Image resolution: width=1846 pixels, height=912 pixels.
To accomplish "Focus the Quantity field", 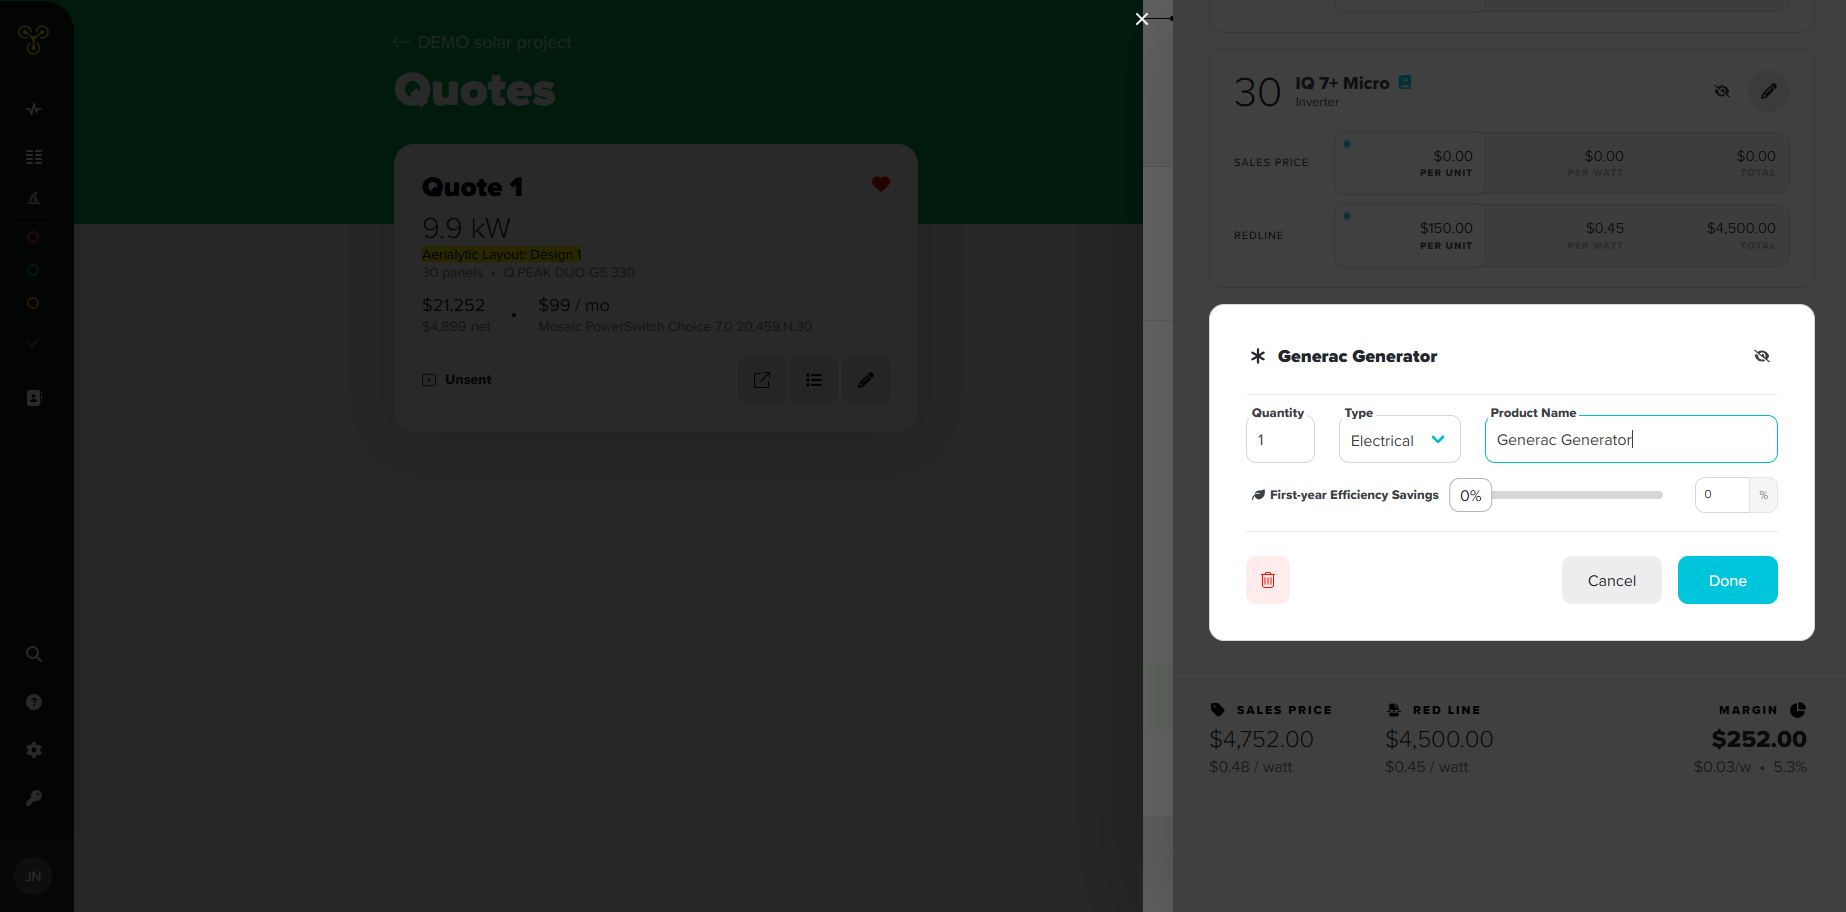I will tap(1280, 440).
